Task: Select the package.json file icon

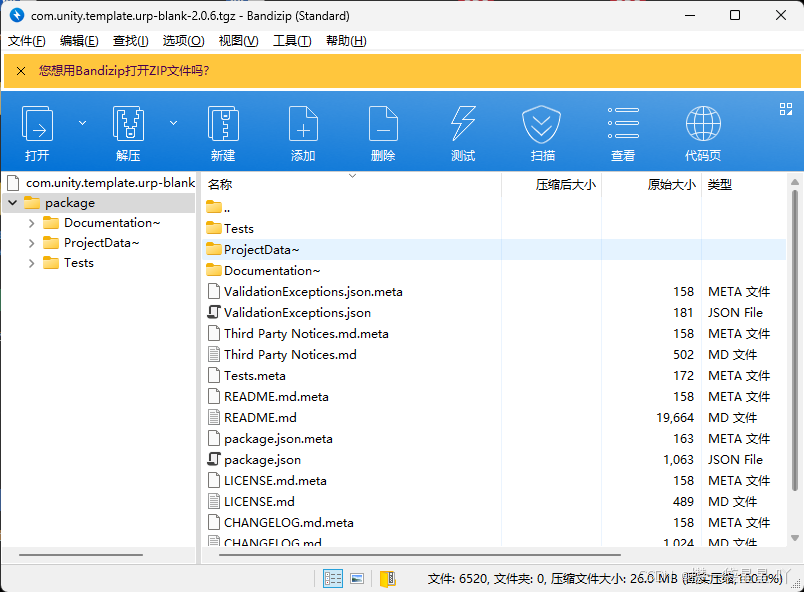Action: 214,459
